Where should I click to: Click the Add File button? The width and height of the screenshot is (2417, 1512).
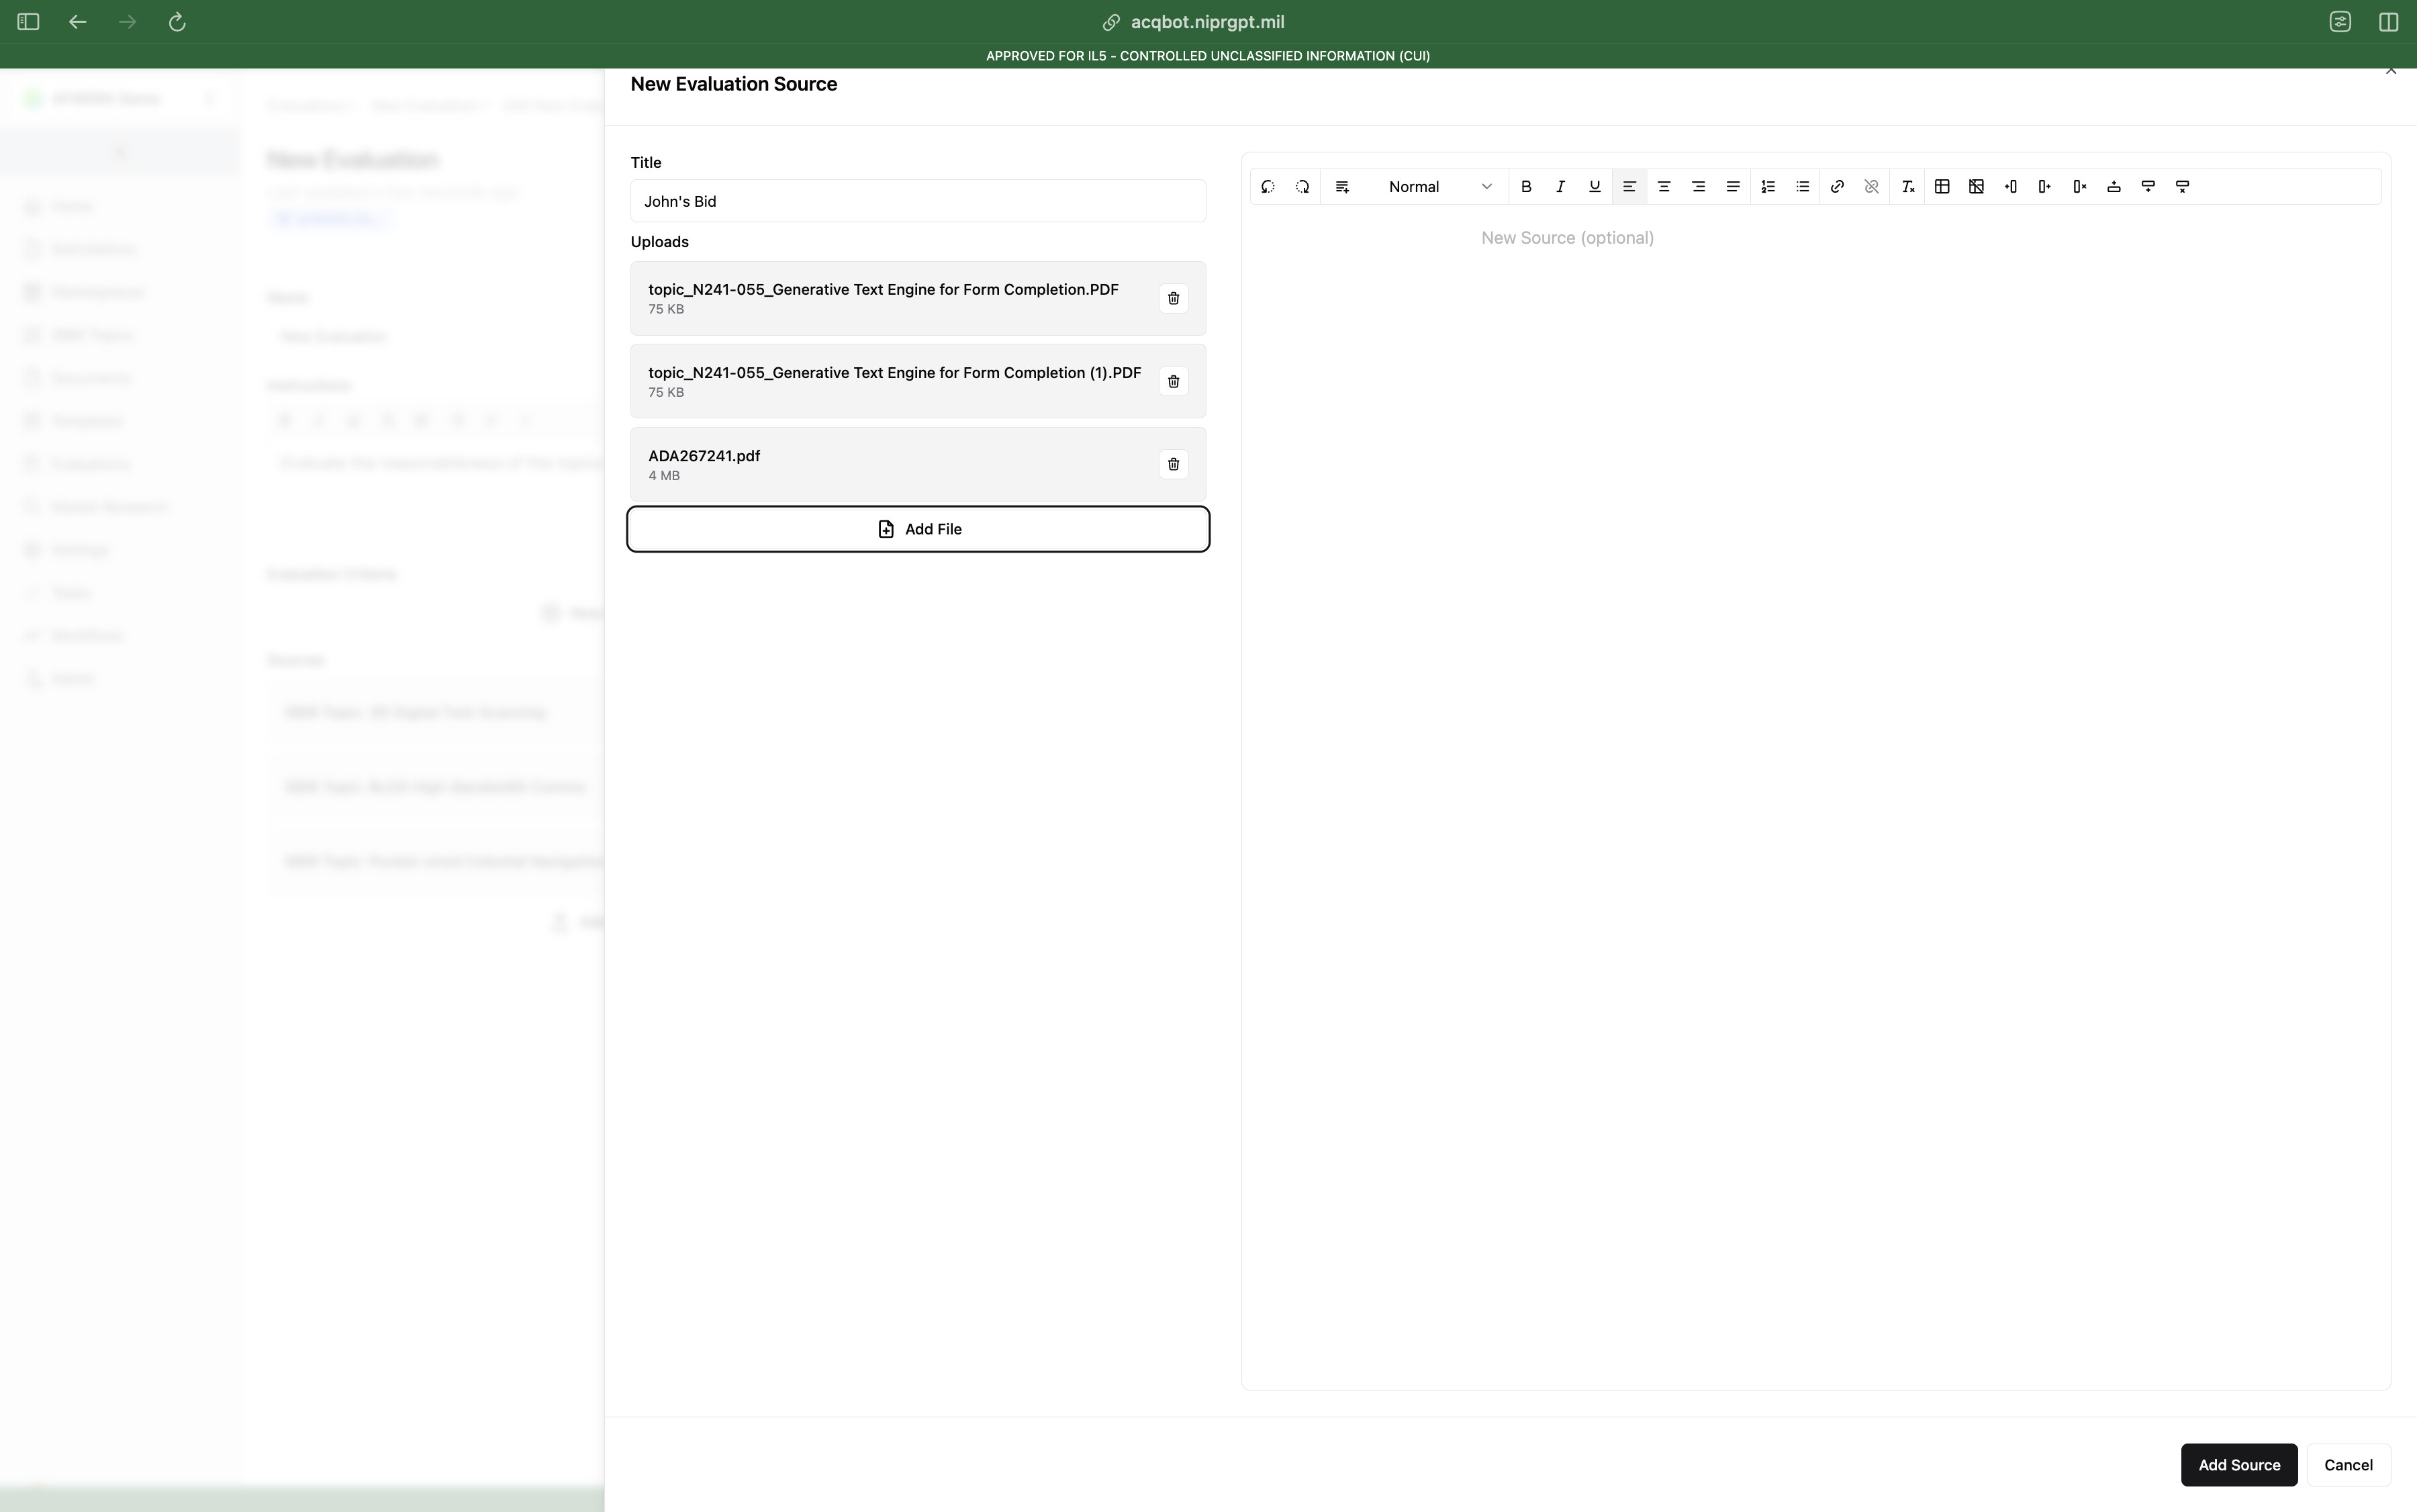918,529
